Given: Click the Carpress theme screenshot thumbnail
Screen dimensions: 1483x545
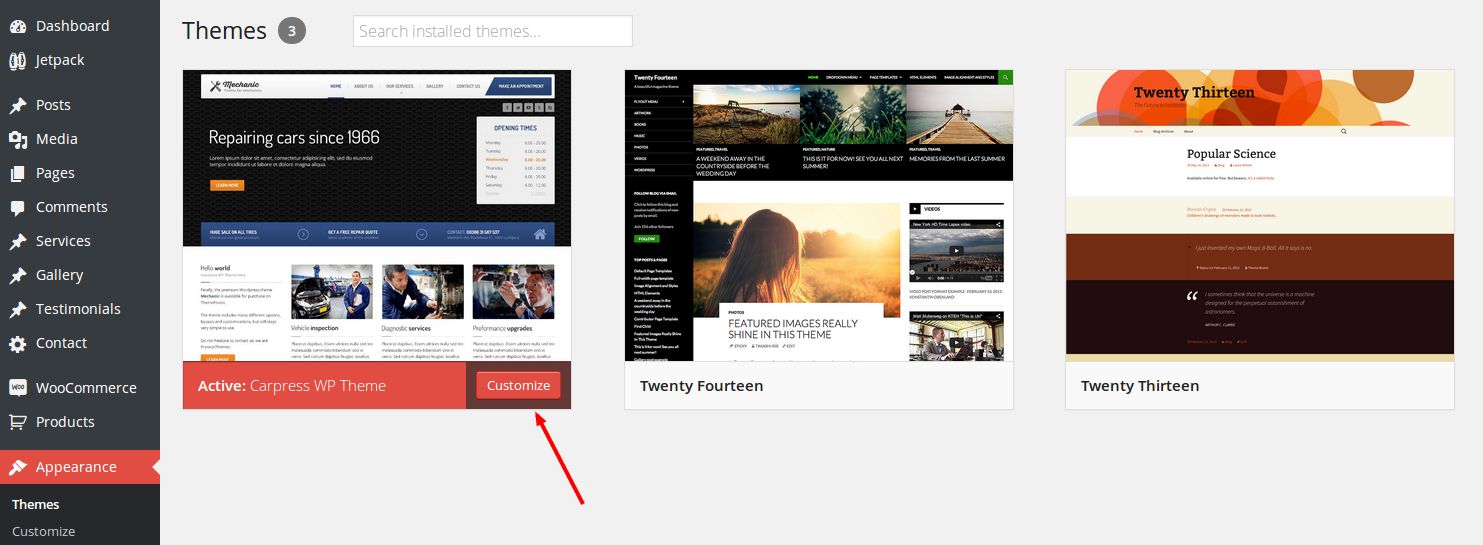Looking at the screenshot, I should pyautogui.click(x=377, y=215).
